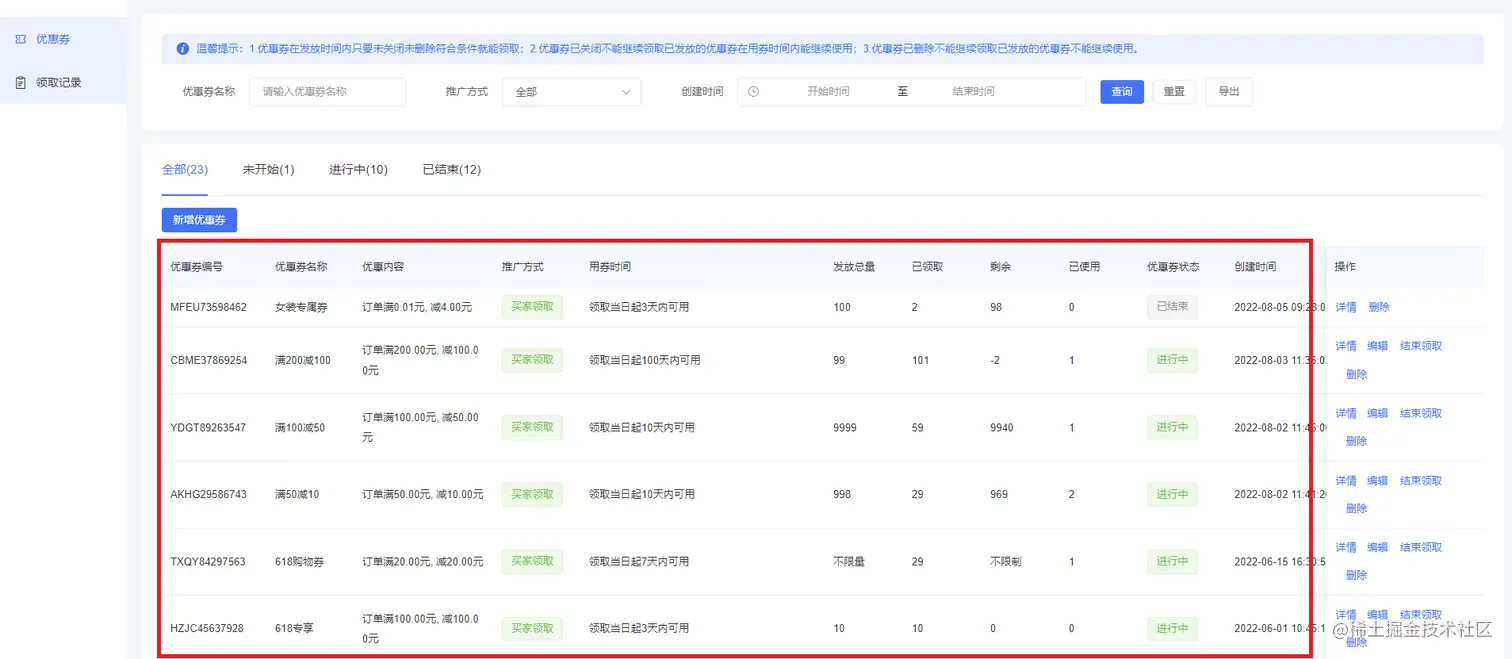Click coupon name 满200减100
The image size is (1512, 659).
pyautogui.click(x=303, y=360)
